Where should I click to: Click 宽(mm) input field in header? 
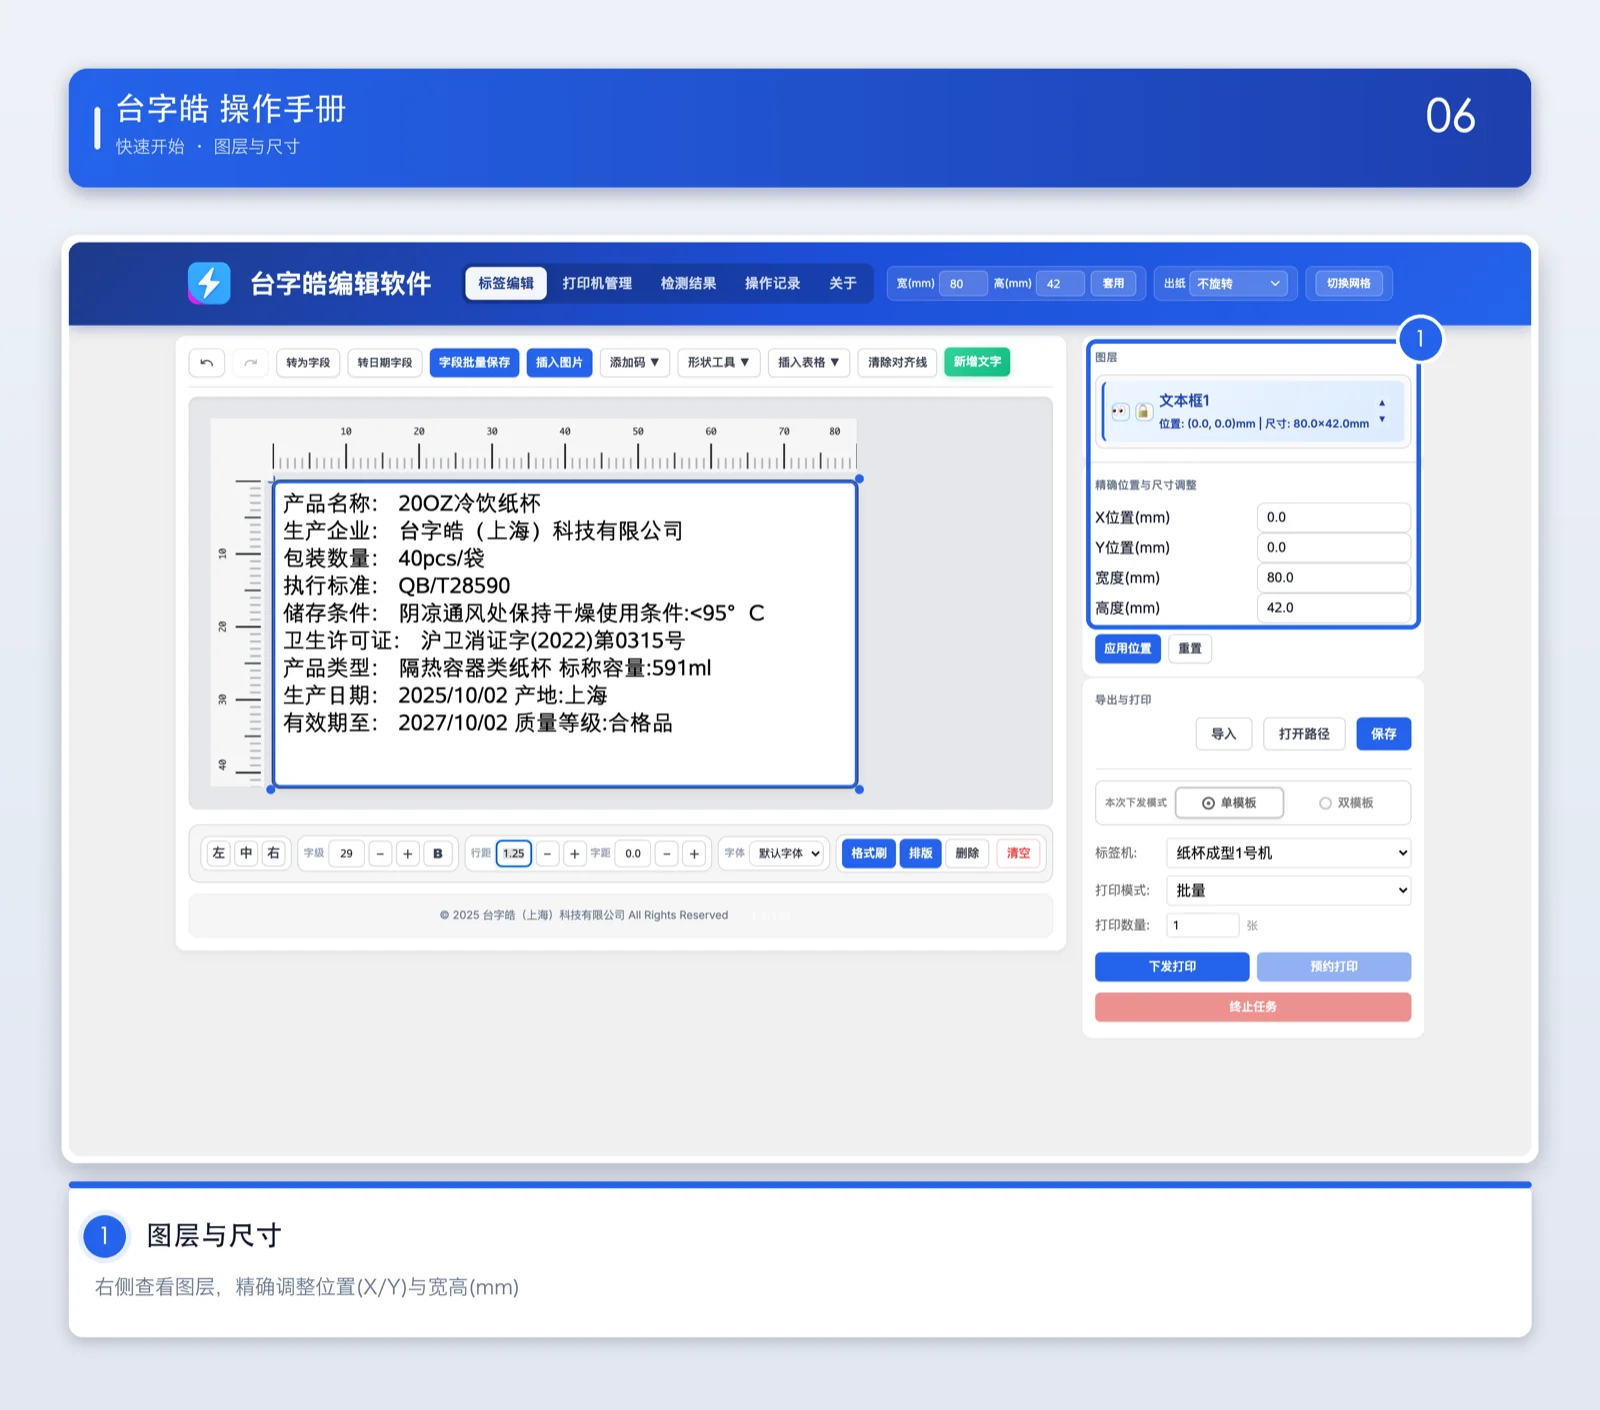pyautogui.click(x=963, y=283)
